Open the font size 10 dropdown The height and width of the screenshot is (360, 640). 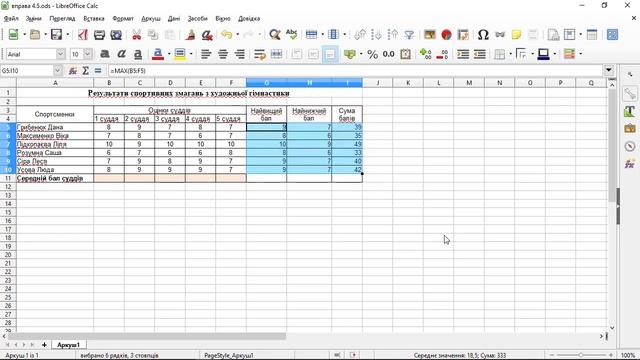coord(88,54)
